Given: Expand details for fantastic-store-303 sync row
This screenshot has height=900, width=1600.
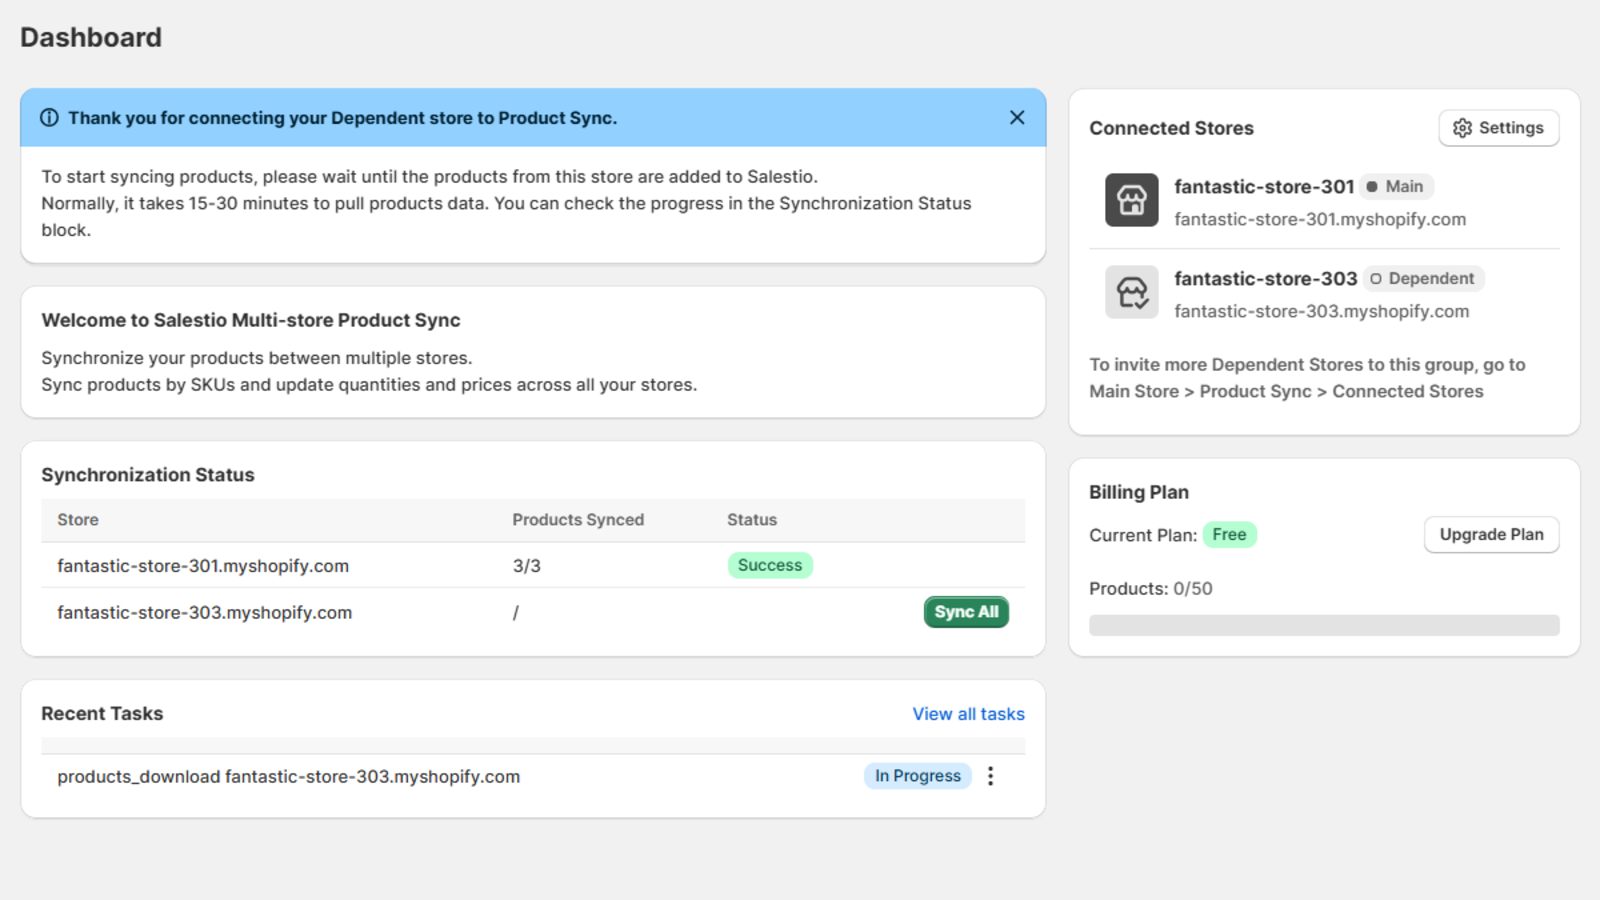Looking at the screenshot, I should 965,612.
